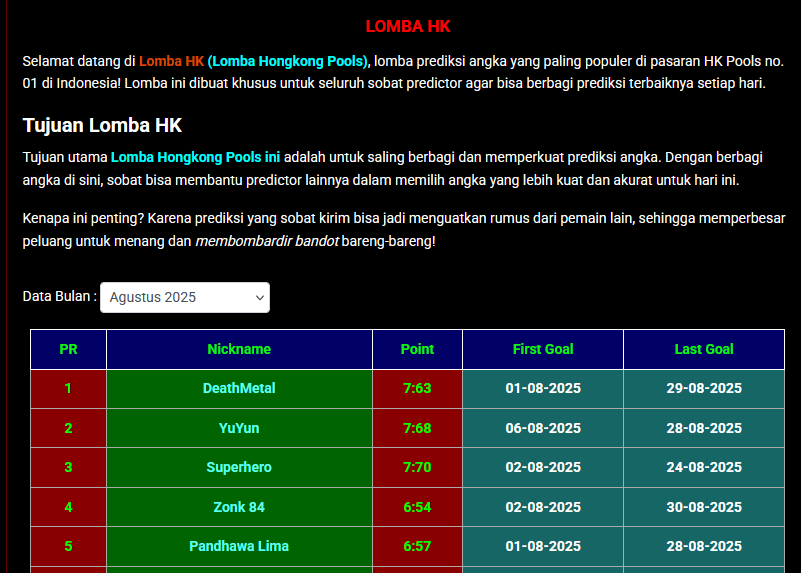This screenshot has width=801, height=573.
Task: Click Superhero's first goal date 02-08-2025
Action: [543, 467]
